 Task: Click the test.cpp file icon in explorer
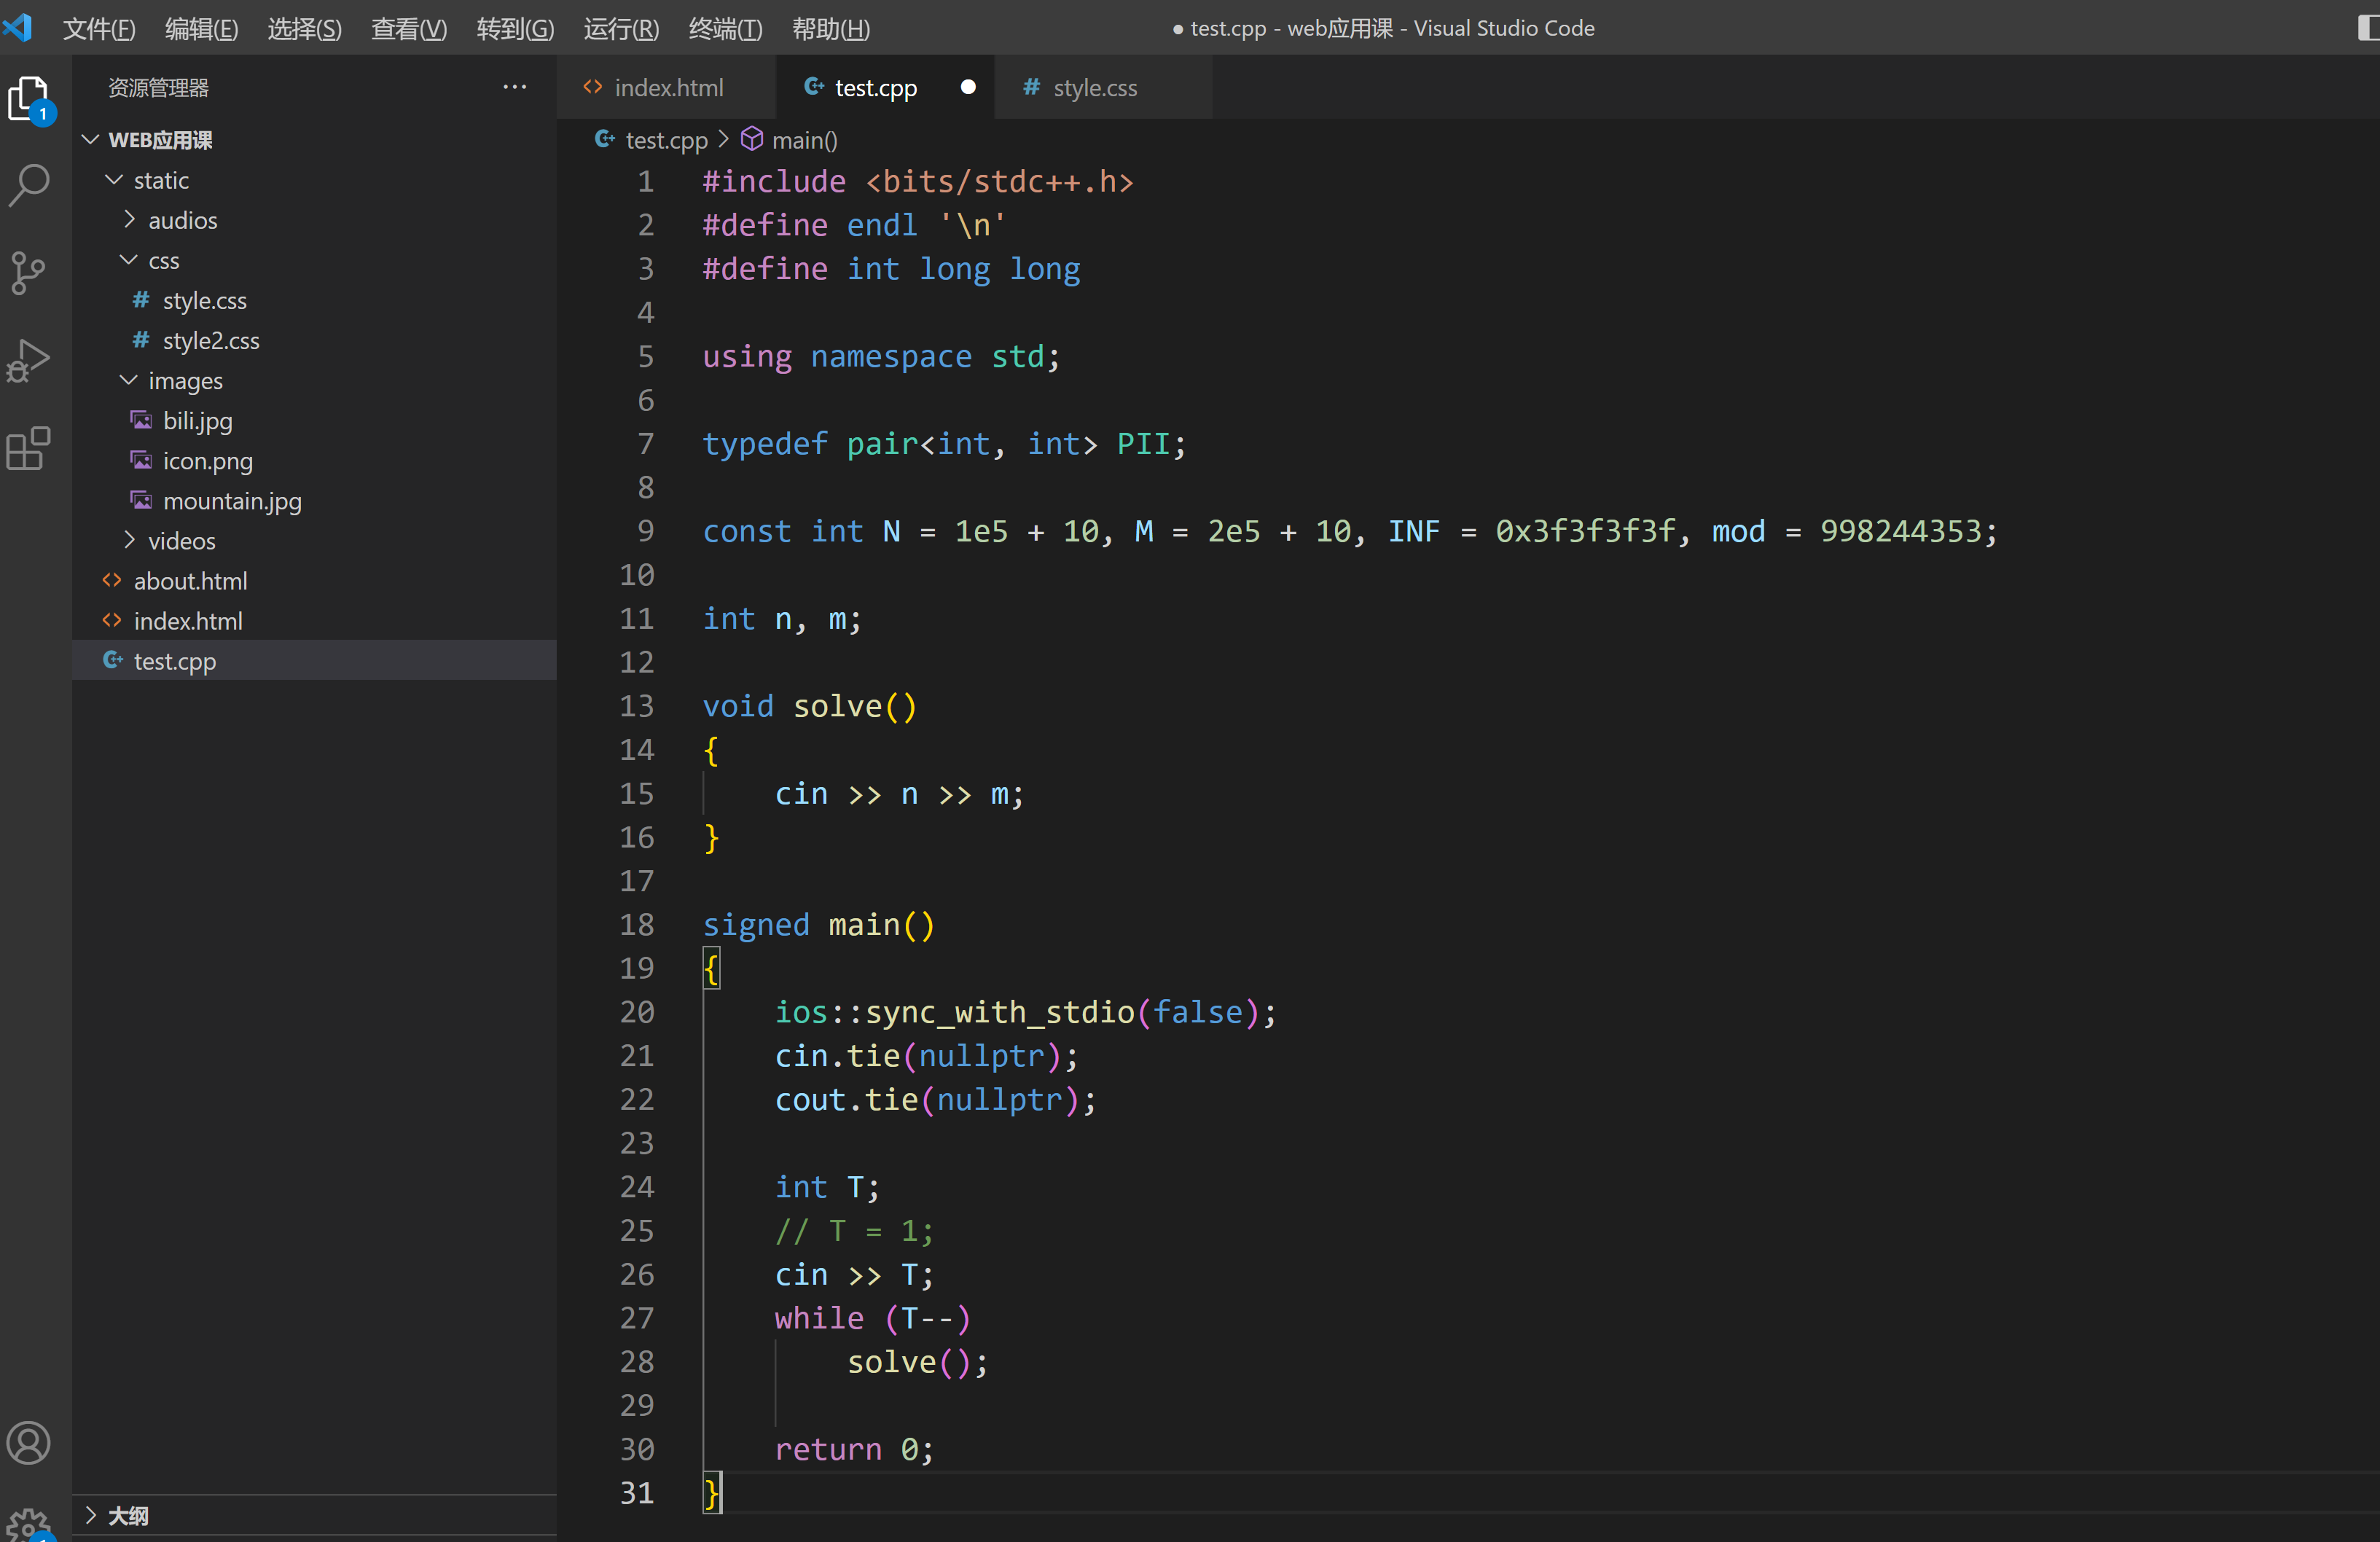tap(113, 660)
